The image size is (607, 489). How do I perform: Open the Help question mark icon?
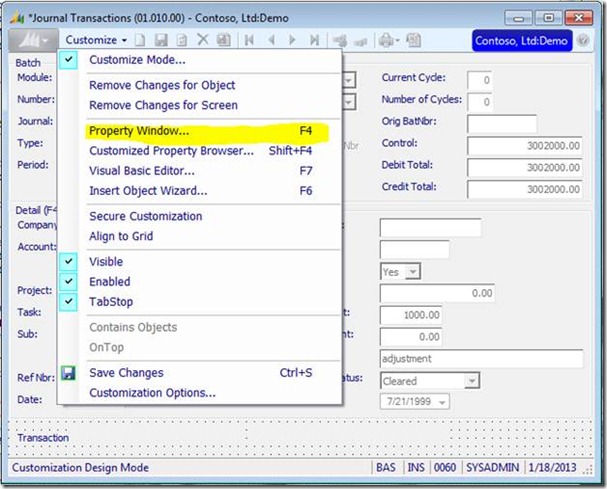(583, 40)
